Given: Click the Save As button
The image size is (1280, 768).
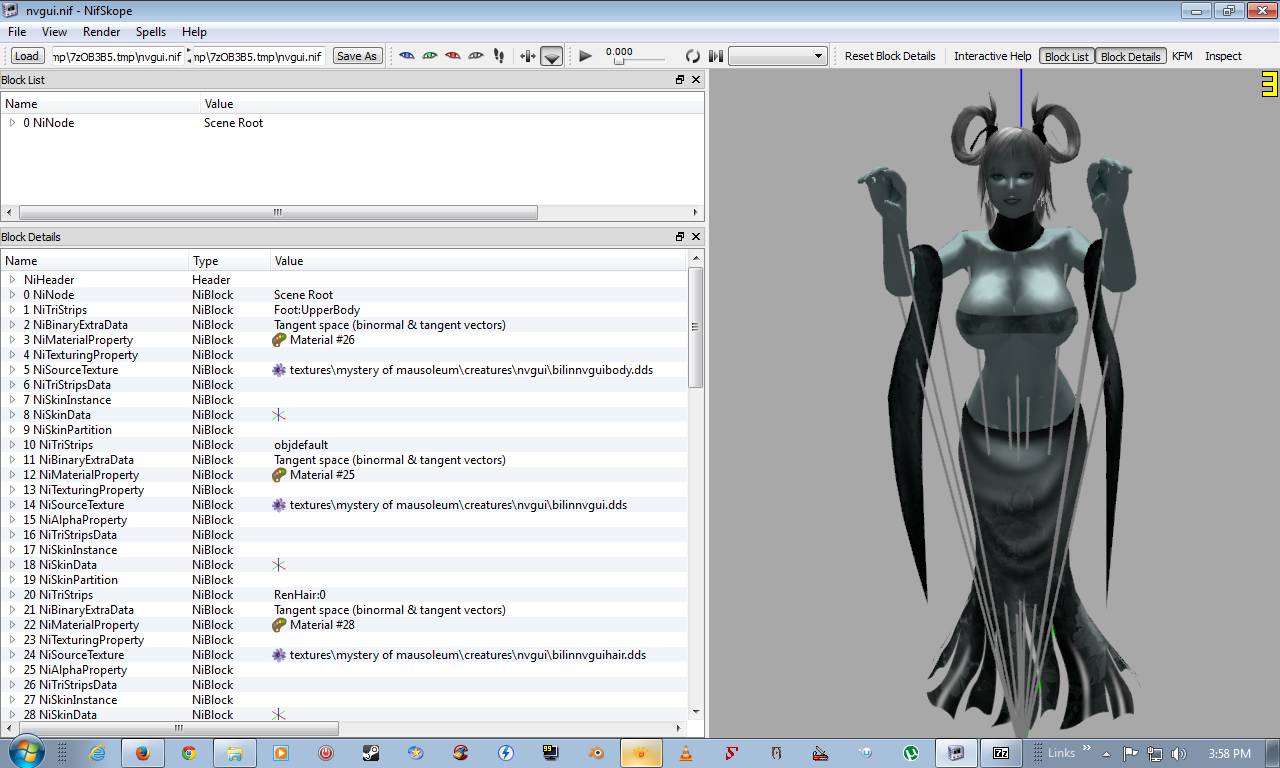Looking at the screenshot, I should [x=357, y=56].
